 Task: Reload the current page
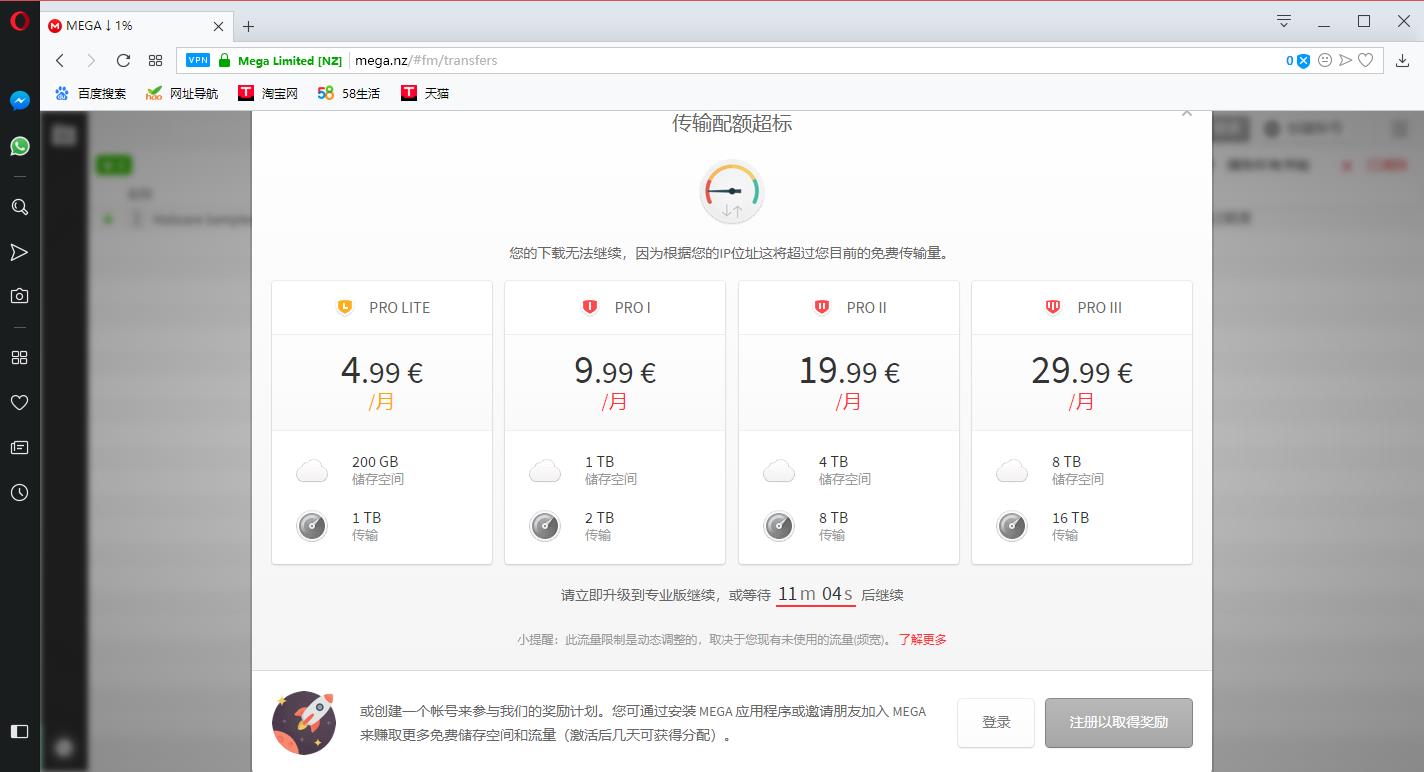tap(123, 60)
